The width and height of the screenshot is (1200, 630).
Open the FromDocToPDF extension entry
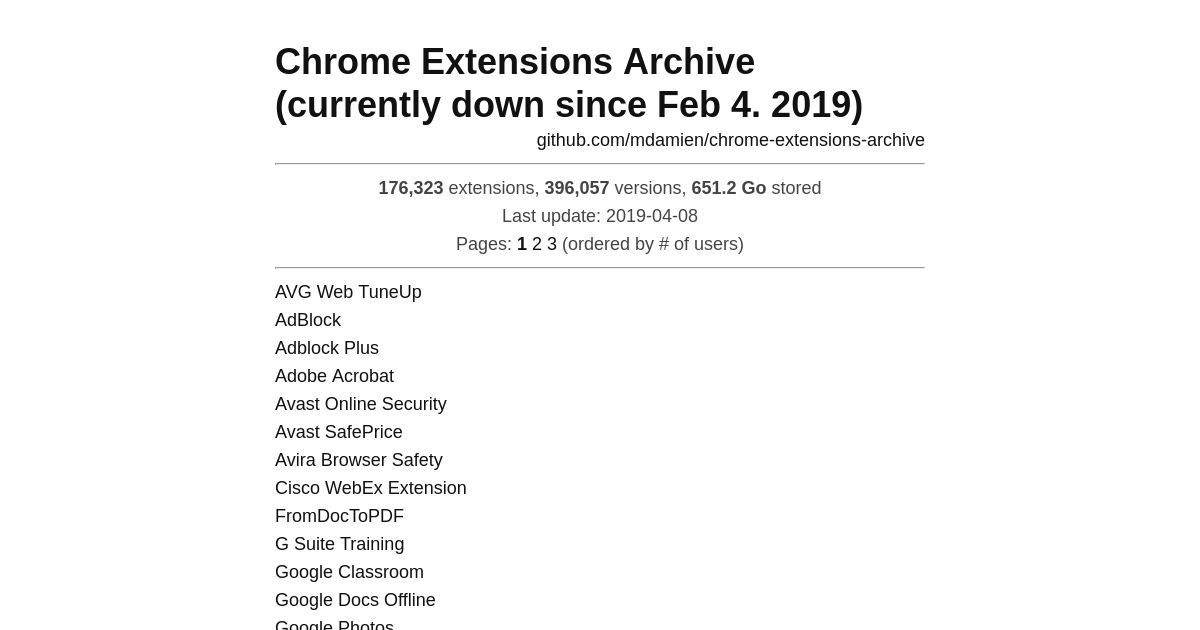pyautogui.click(x=339, y=516)
